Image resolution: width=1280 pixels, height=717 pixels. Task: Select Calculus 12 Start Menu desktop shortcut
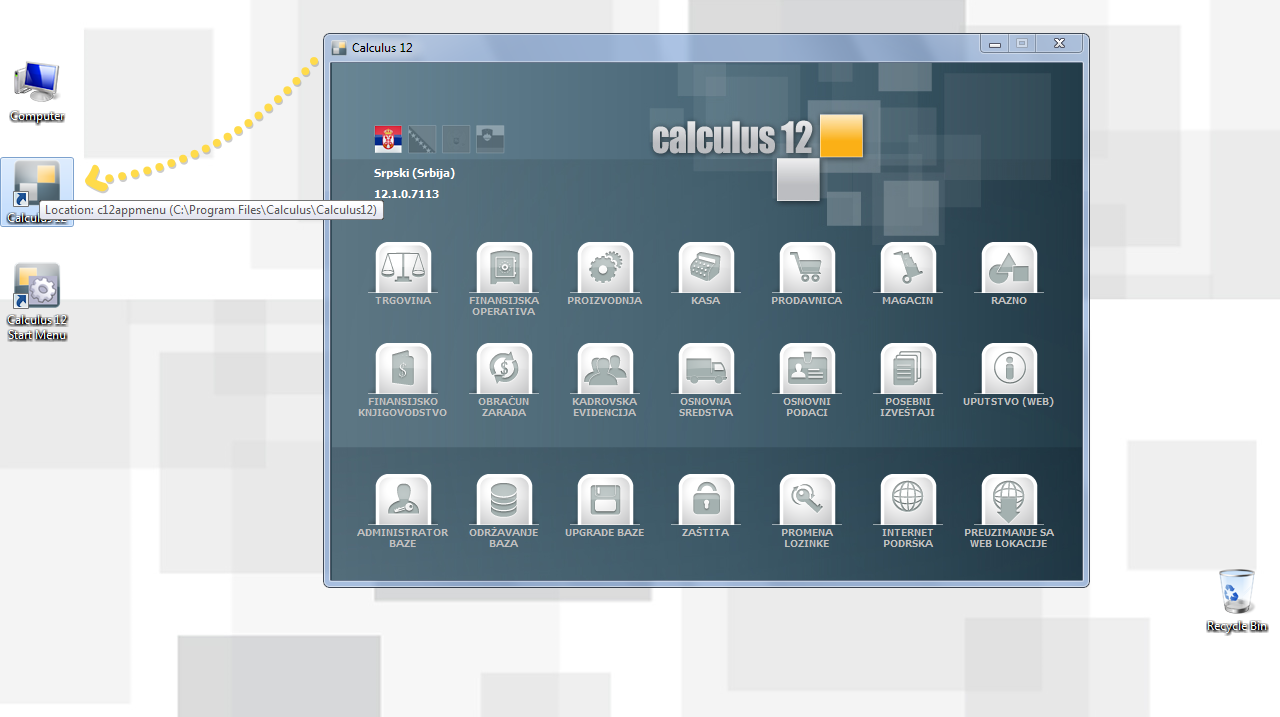click(x=37, y=301)
